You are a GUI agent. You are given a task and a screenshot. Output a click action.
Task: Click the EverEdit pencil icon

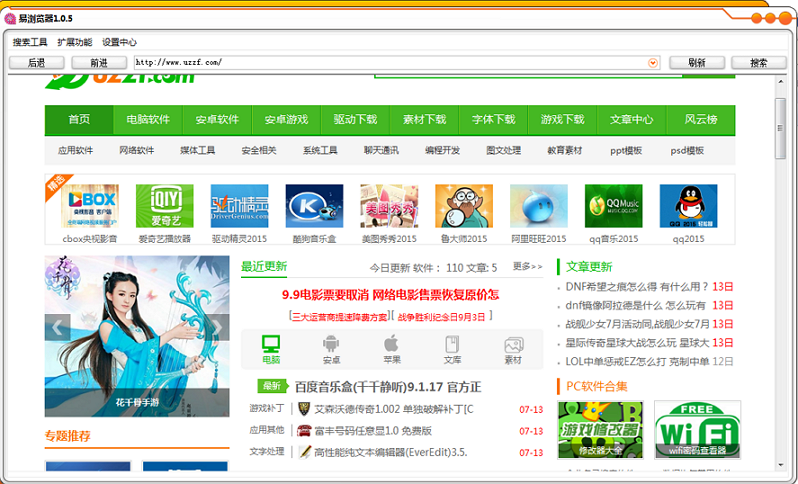point(304,452)
